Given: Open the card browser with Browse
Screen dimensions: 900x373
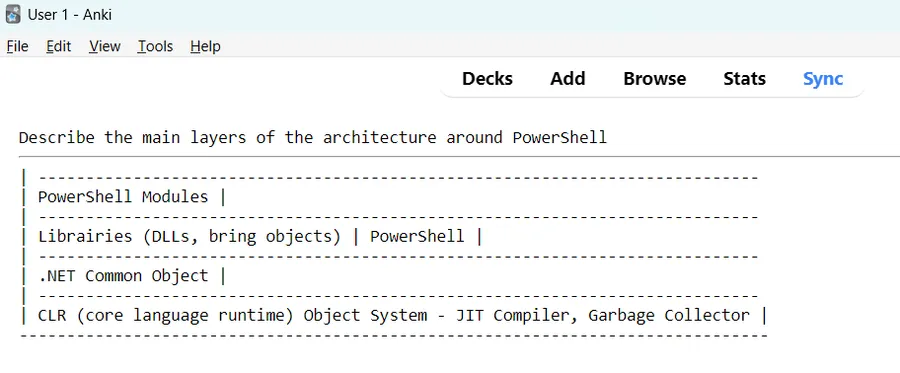Looking at the screenshot, I should [x=654, y=79].
